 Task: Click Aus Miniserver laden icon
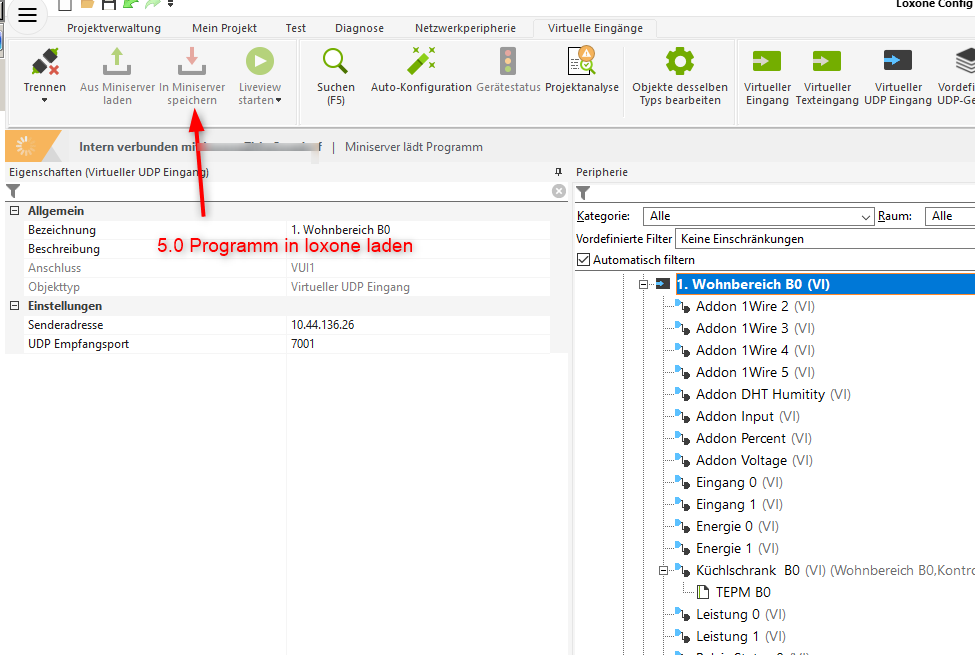pyautogui.click(x=117, y=62)
